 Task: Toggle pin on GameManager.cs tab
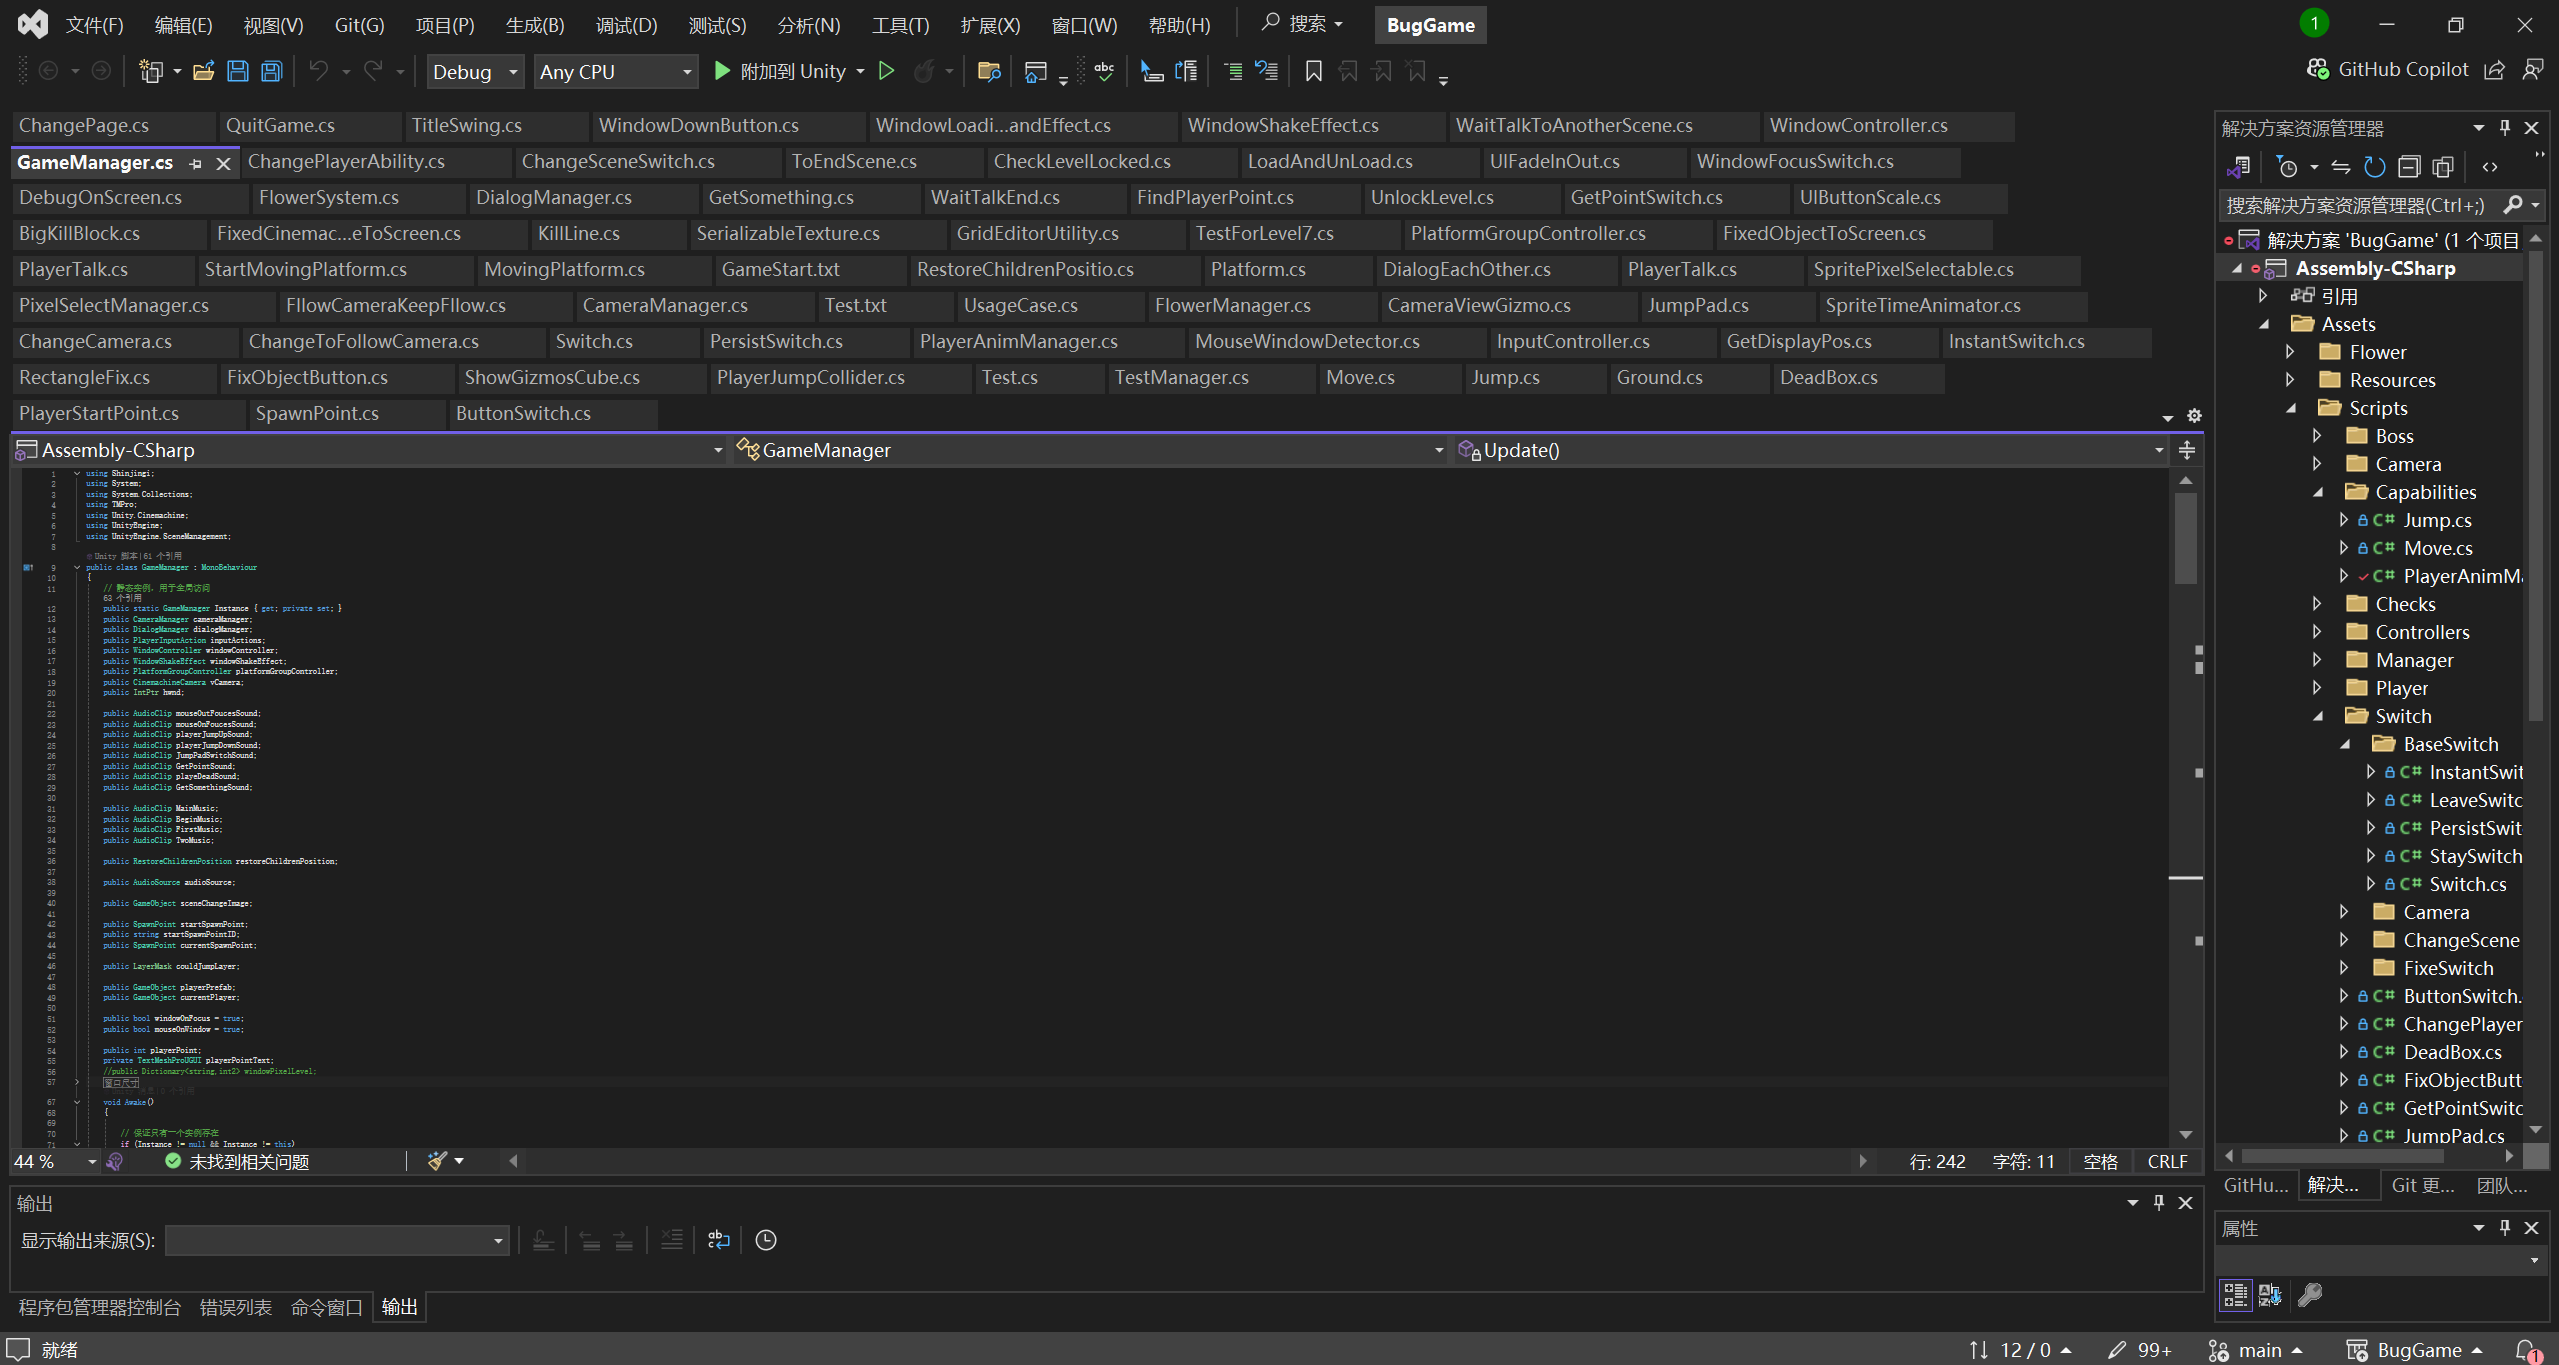coord(196,163)
